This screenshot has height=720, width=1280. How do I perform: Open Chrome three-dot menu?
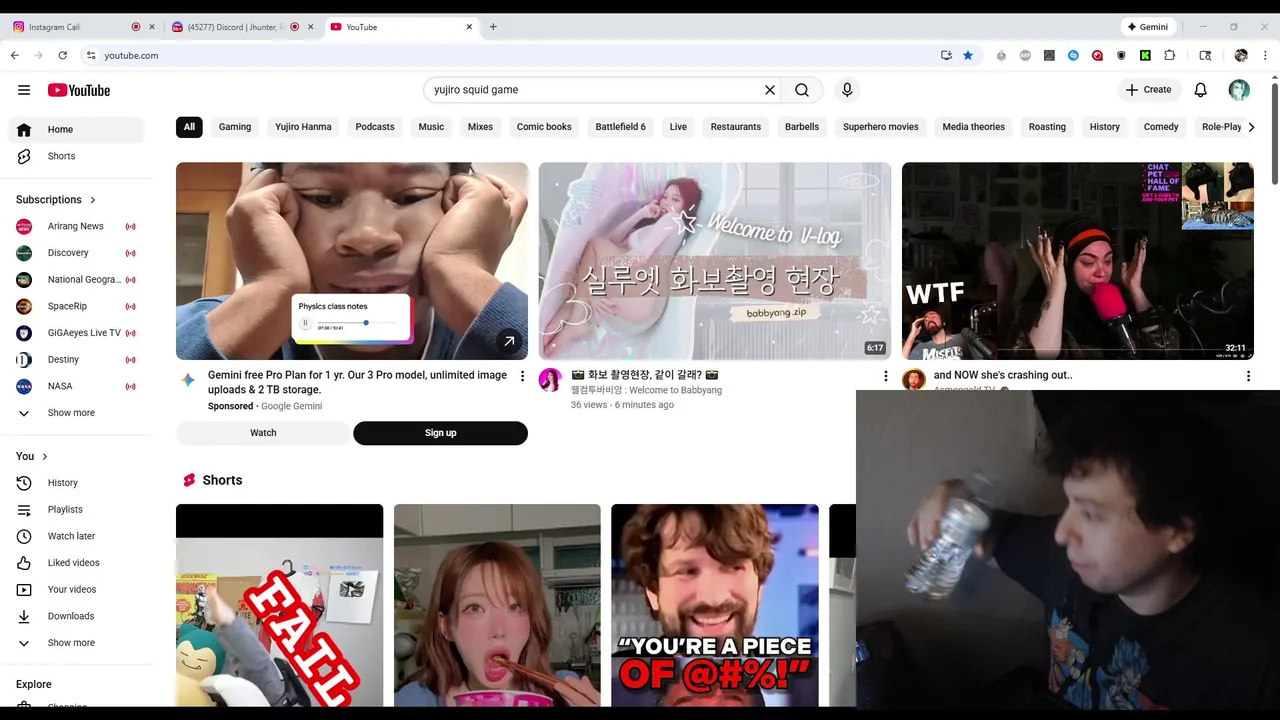[x=1265, y=55]
